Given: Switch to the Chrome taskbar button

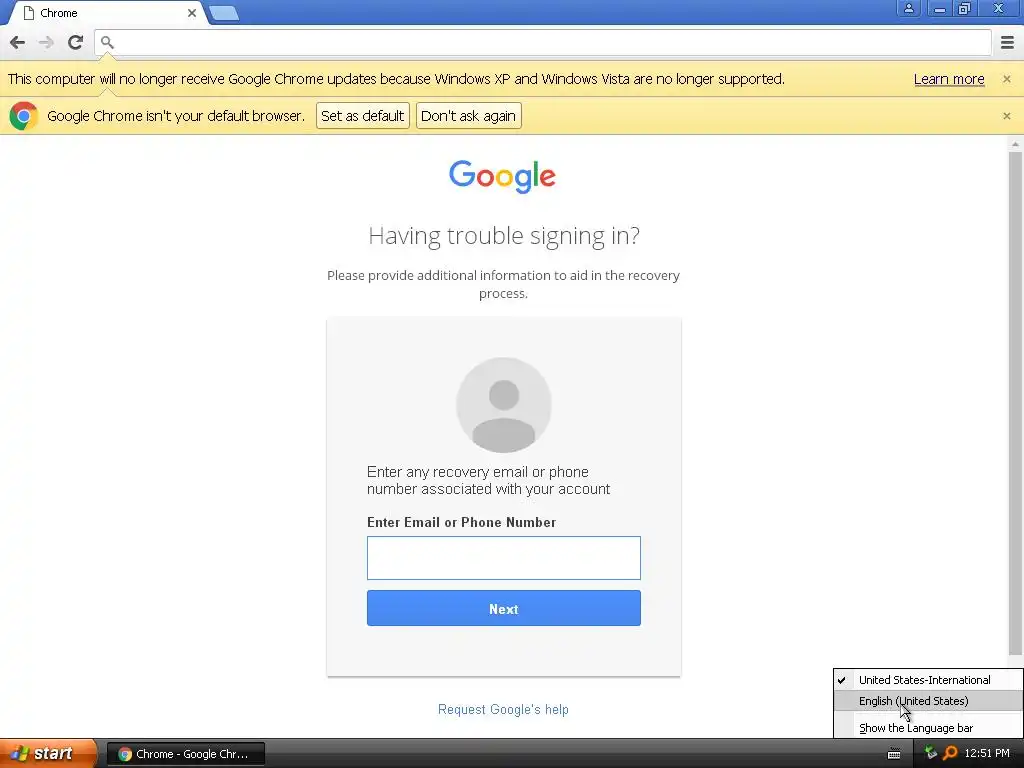Looking at the screenshot, I should point(185,754).
